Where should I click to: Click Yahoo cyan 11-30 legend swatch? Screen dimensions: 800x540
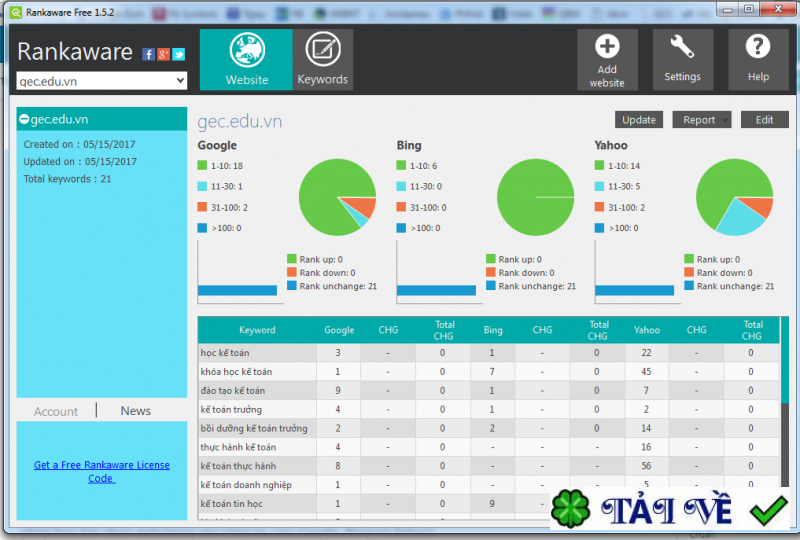[x=599, y=186]
